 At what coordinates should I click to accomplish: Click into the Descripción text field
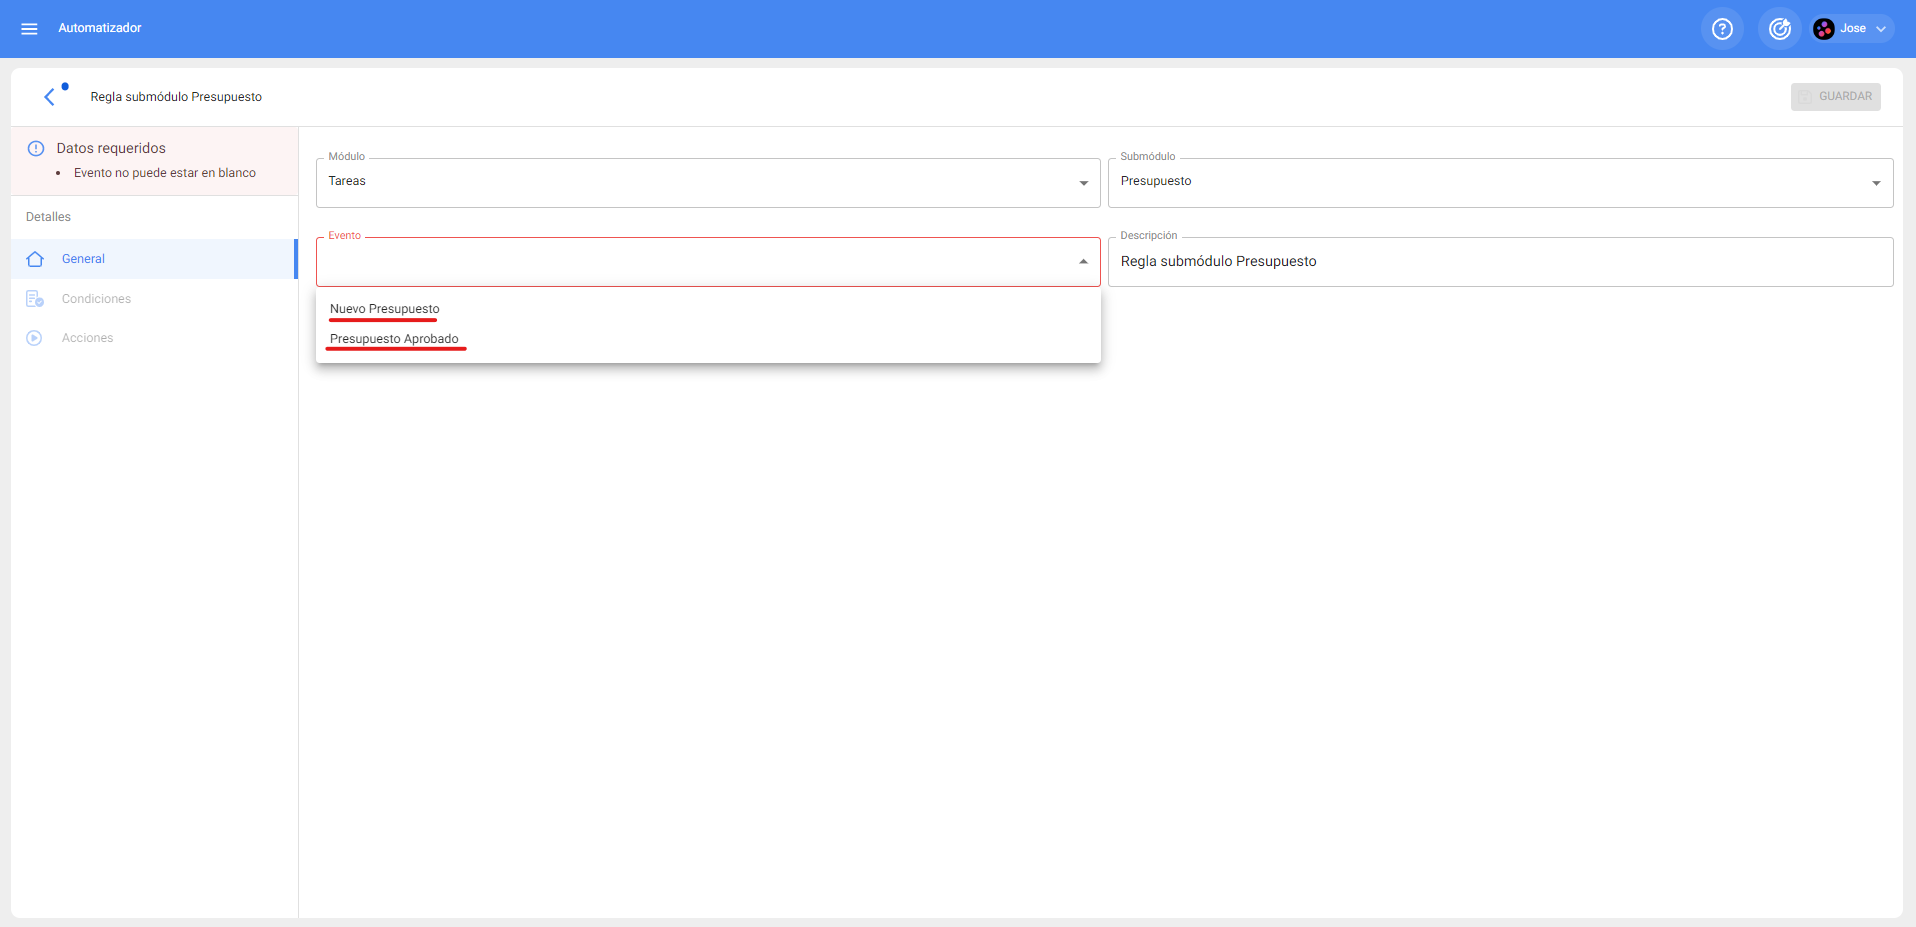tap(1500, 262)
